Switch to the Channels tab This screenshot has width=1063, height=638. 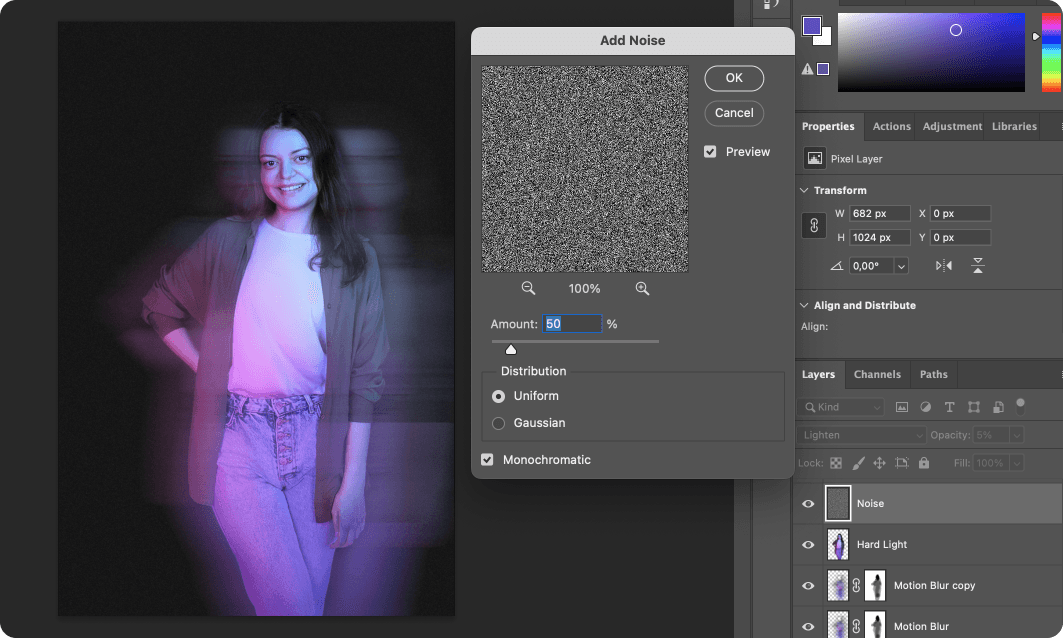(x=877, y=374)
